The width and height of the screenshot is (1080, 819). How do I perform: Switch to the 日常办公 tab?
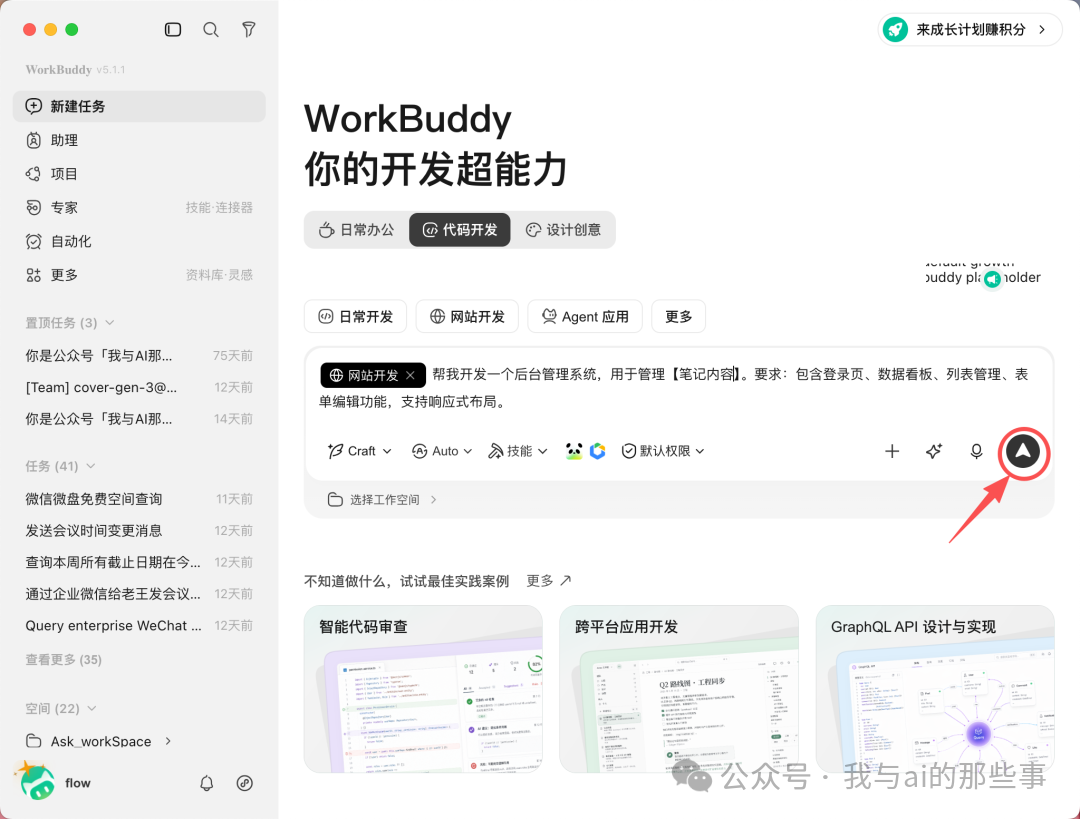click(x=357, y=229)
